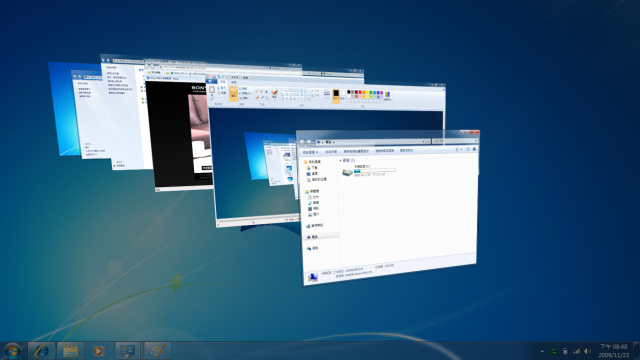Change view icon in Explorer toolbar
Screen dimensions: 640x360
click(x=458, y=149)
